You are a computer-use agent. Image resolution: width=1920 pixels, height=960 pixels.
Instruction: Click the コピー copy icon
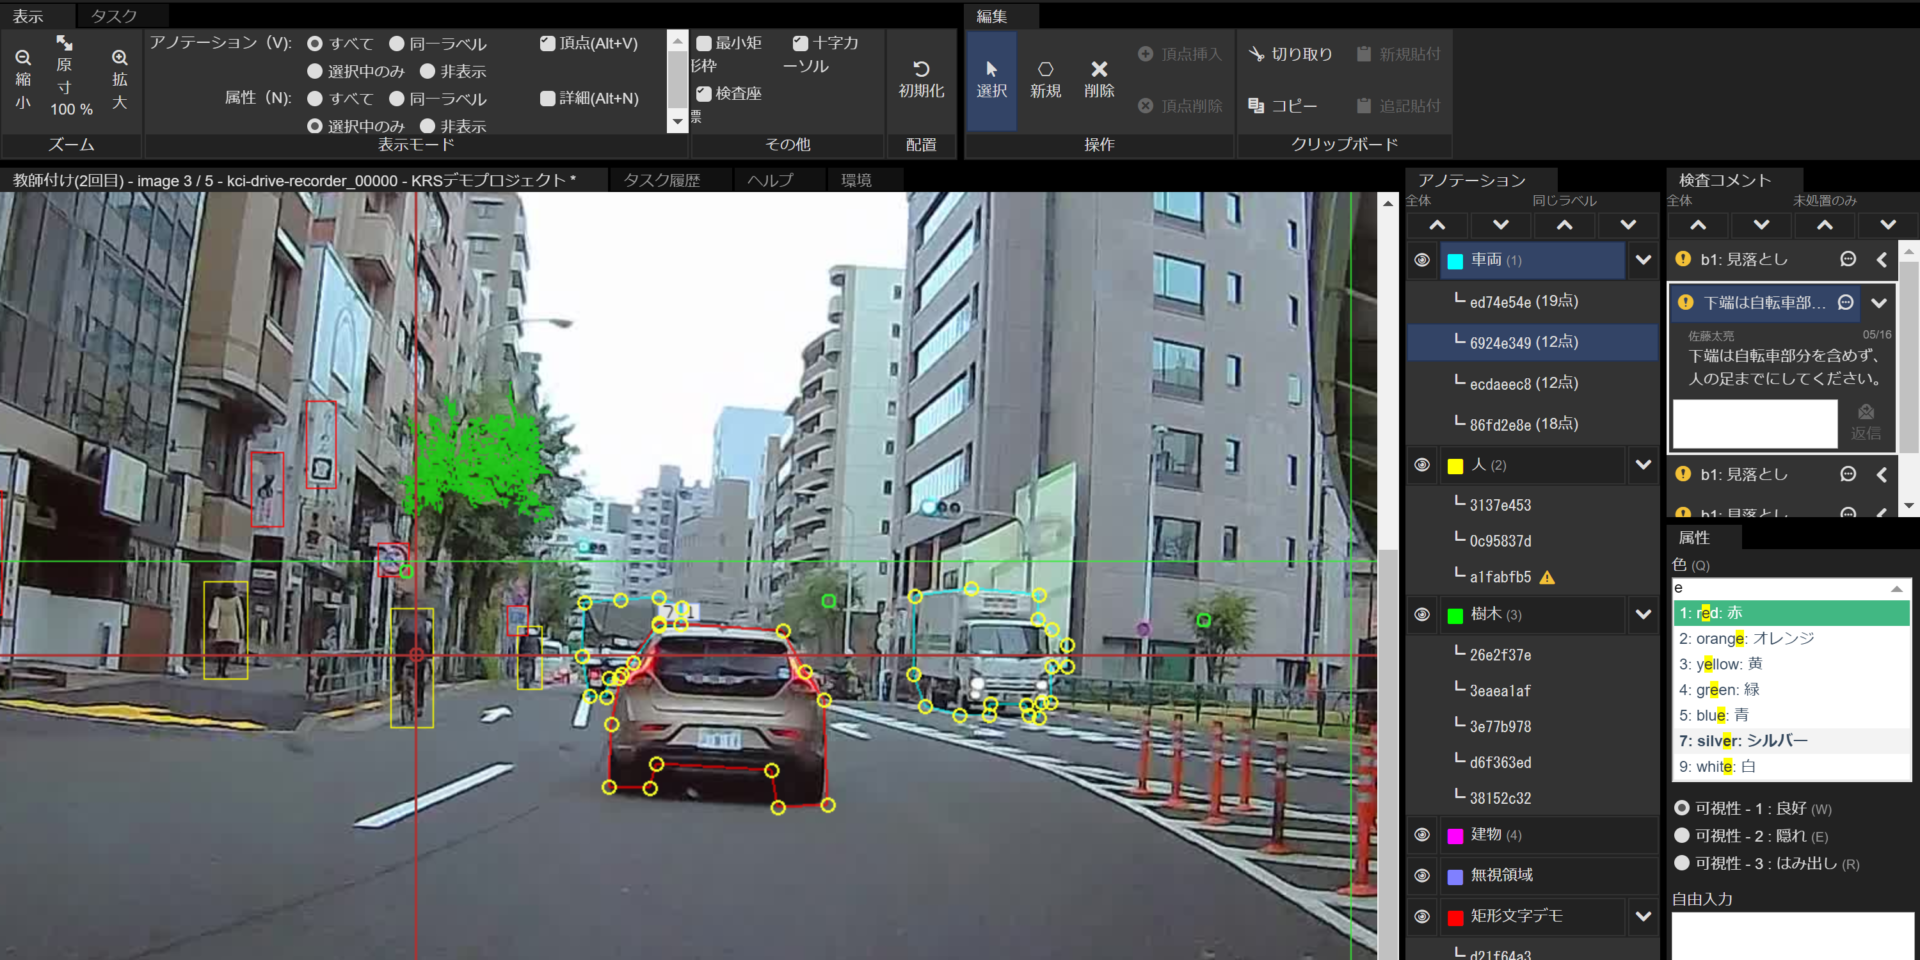click(1257, 106)
